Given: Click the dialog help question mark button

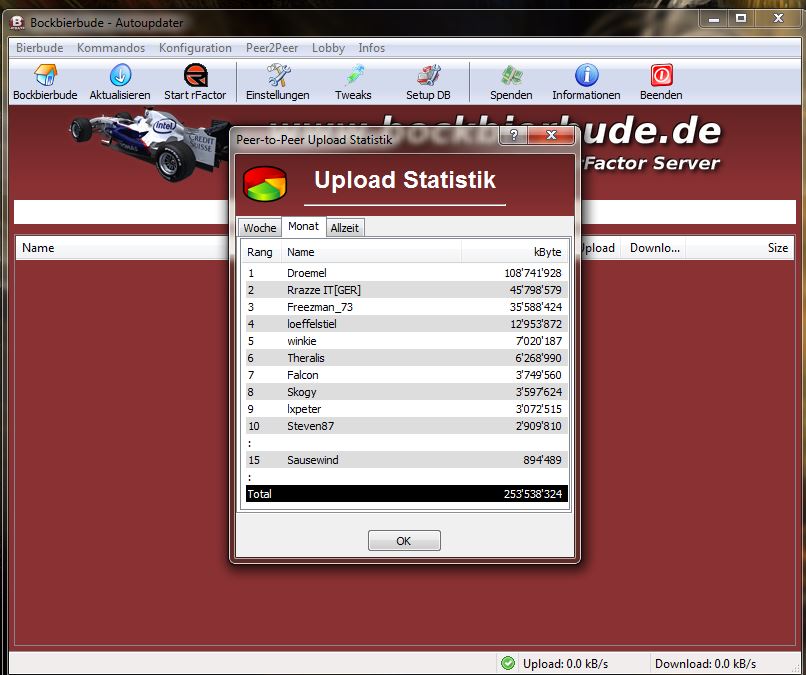Looking at the screenshot, I should [514, 137].
